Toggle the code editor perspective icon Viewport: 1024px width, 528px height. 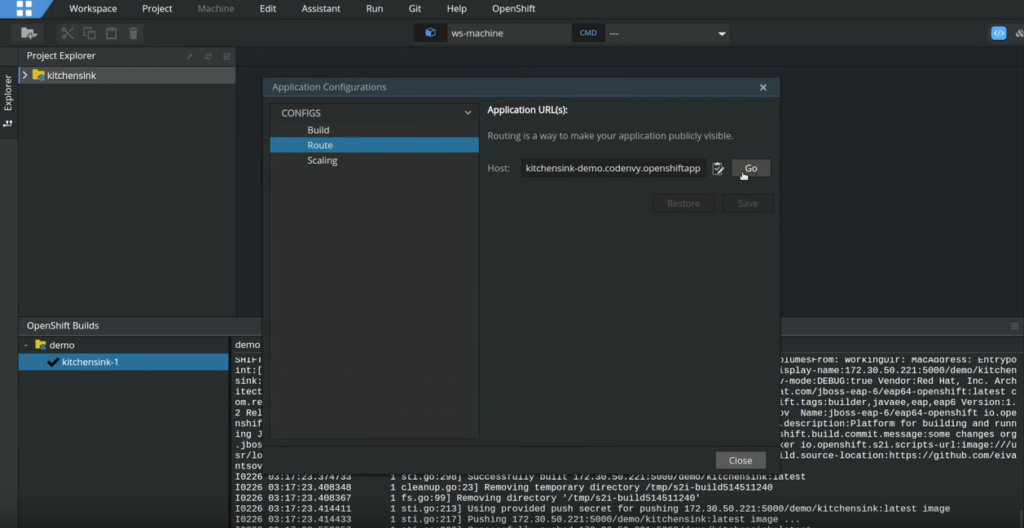coord(998,33)
